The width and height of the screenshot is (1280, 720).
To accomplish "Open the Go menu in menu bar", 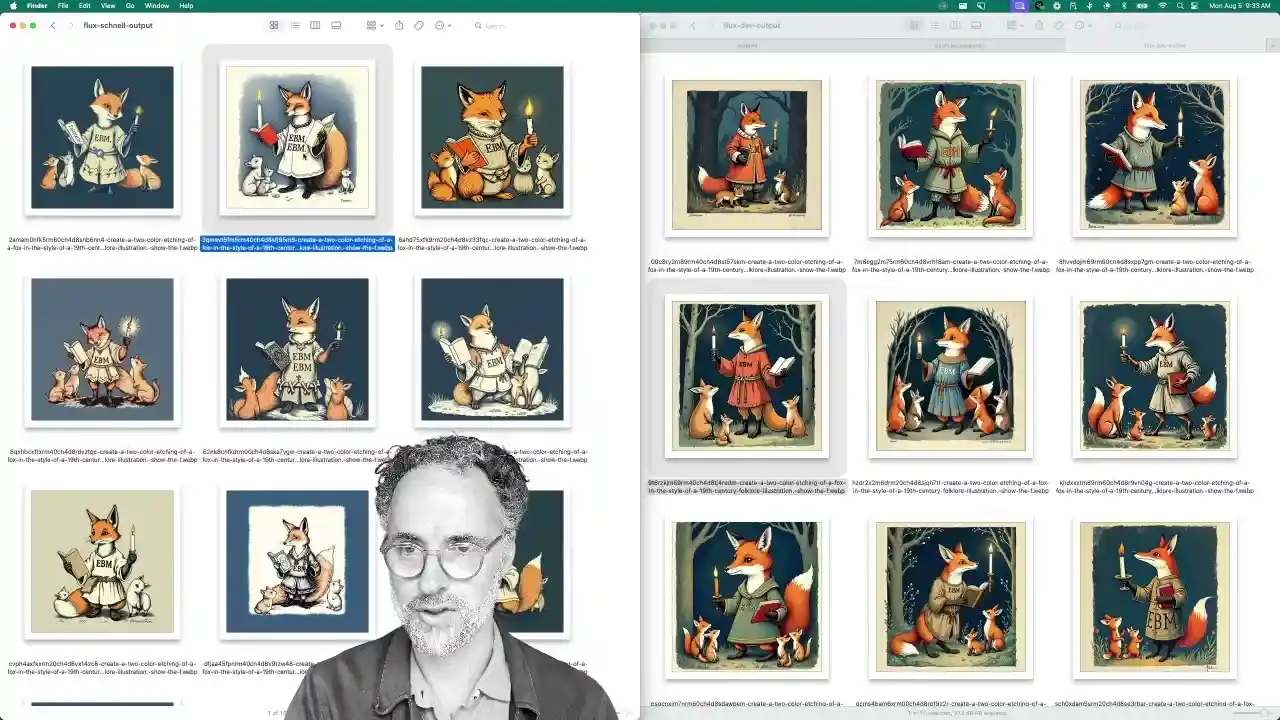I will coord(130,6).
